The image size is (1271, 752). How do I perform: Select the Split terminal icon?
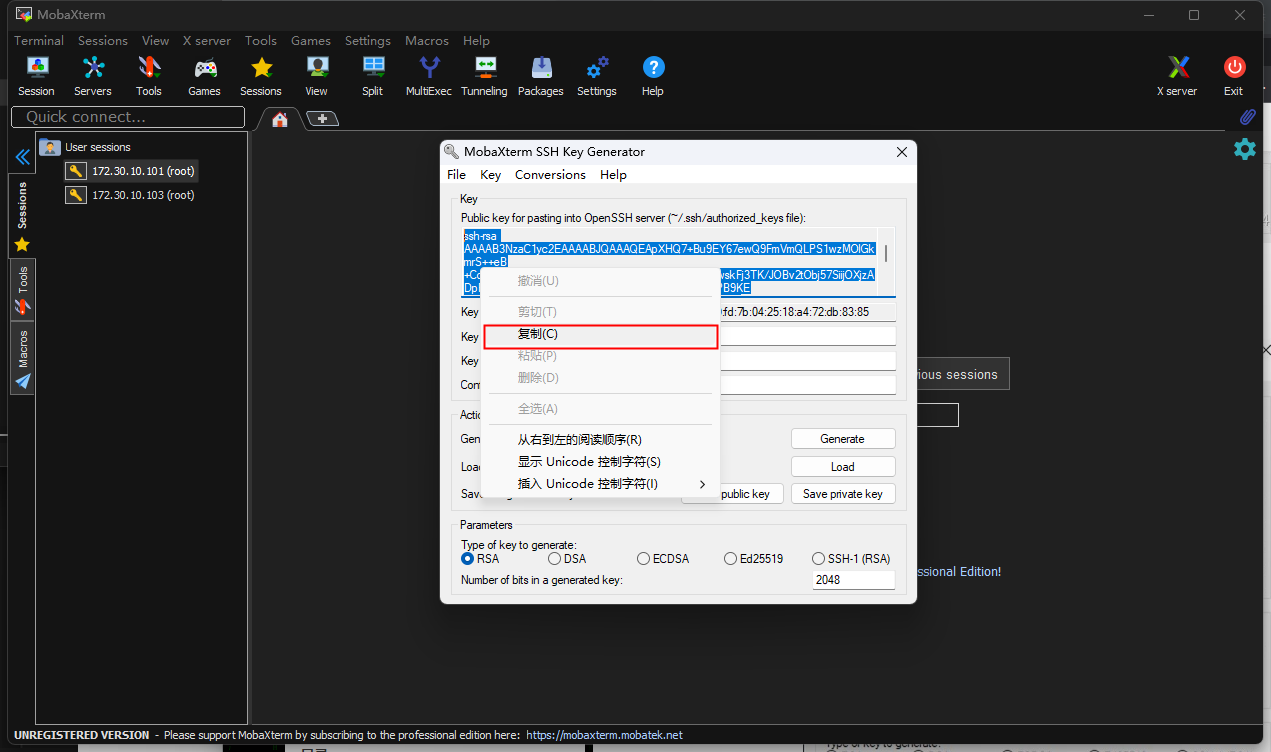(x=373, y=76)
